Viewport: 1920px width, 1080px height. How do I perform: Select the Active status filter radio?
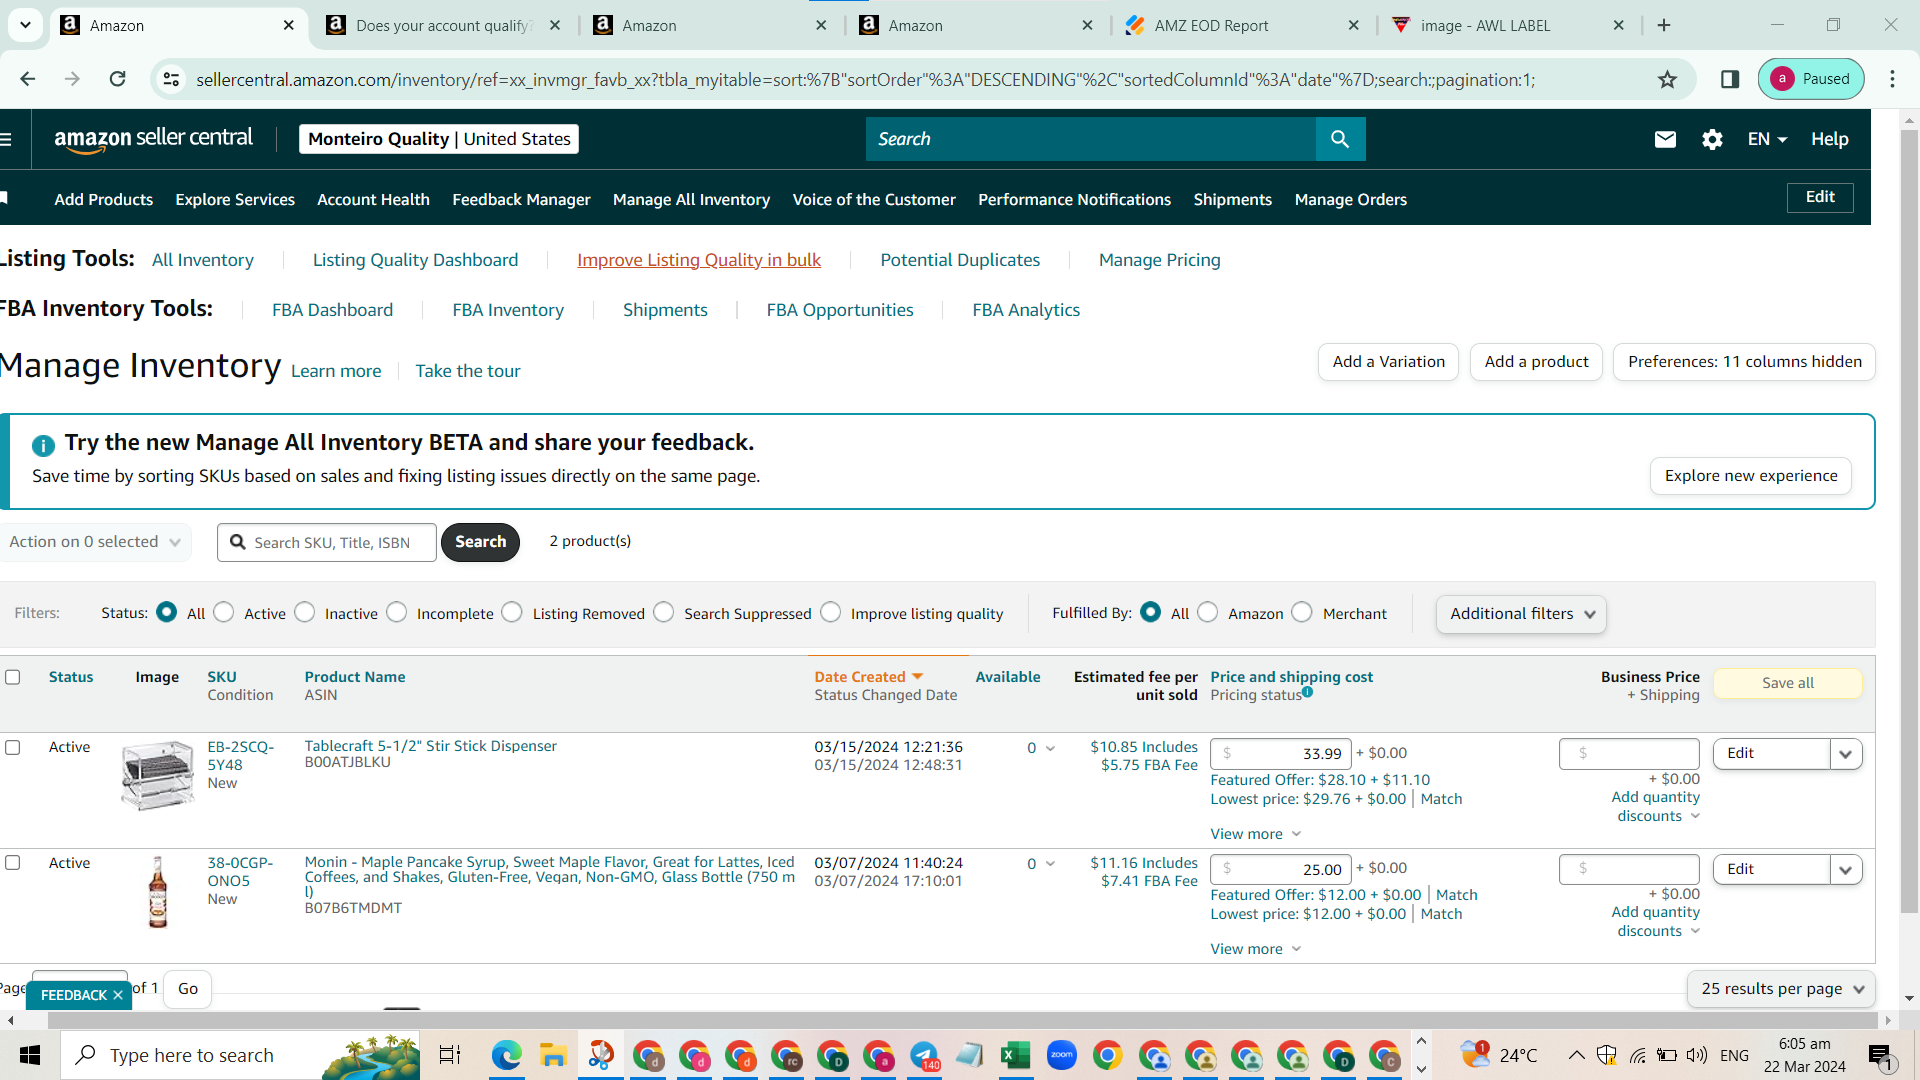coord(224,612)
